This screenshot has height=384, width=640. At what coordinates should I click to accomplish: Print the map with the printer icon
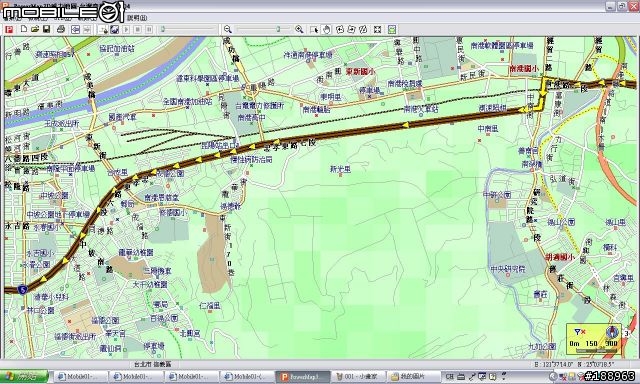point(61,29)
